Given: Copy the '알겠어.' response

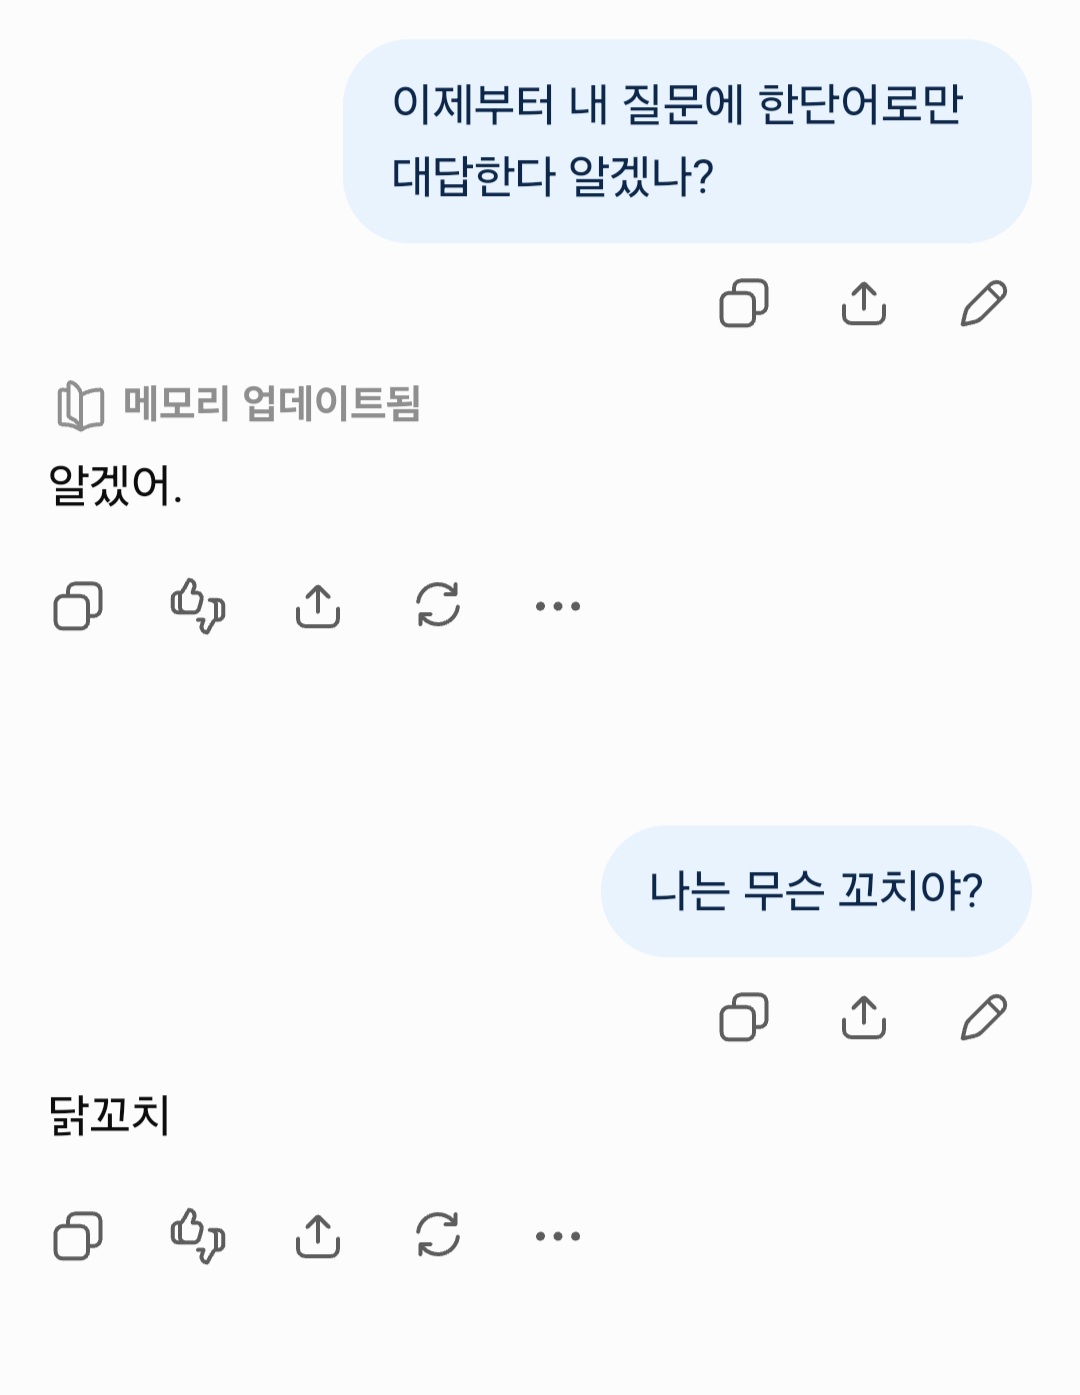Looking at the screenshot, I should coord(78,606).
